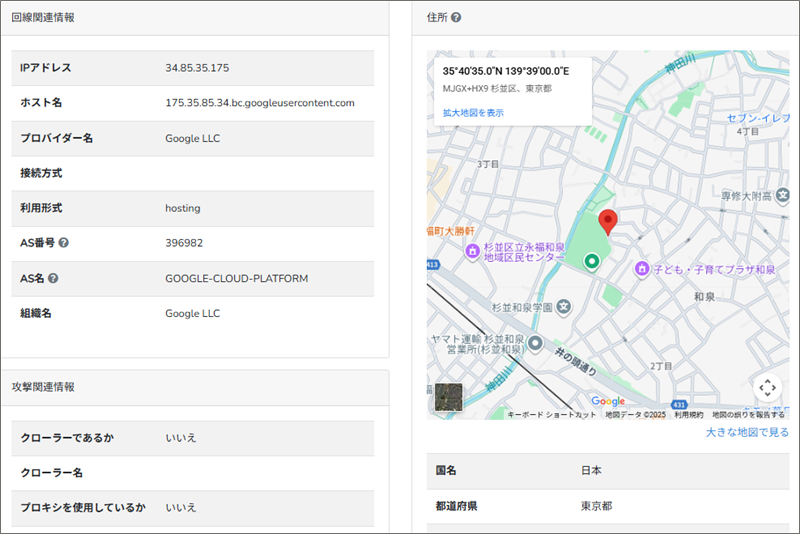The width and height of the screenshot is (800, 534).
Task: Open 拡大地図を表示 link
Action: click(473, 113)
